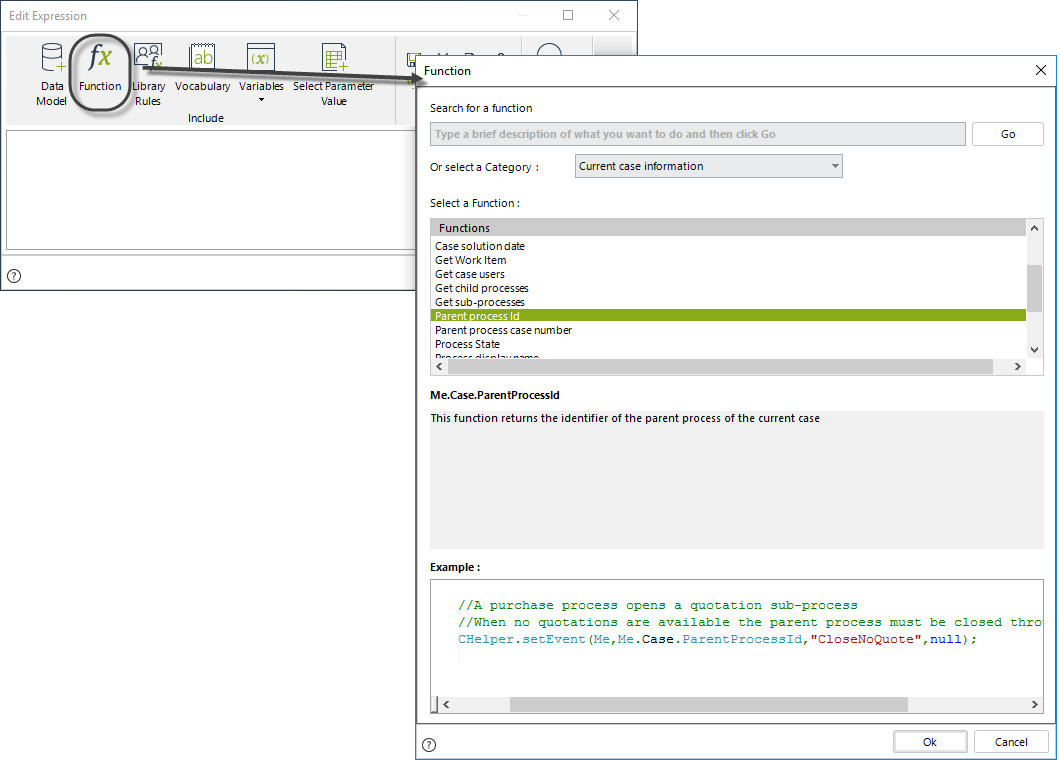Click inside the expression editor text area
Image resolution: width=1060 pixels, height=760 pixels.
[x=211, y=190]
